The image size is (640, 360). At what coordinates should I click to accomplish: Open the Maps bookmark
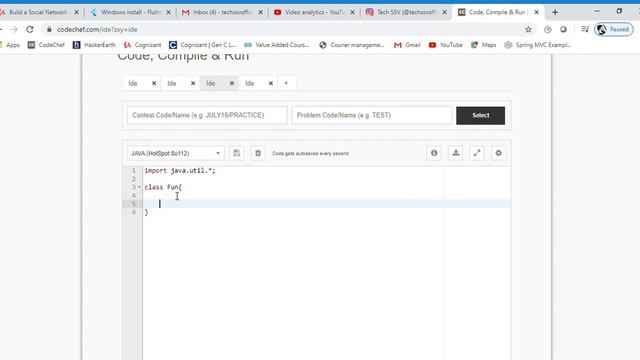click(484, 45)
